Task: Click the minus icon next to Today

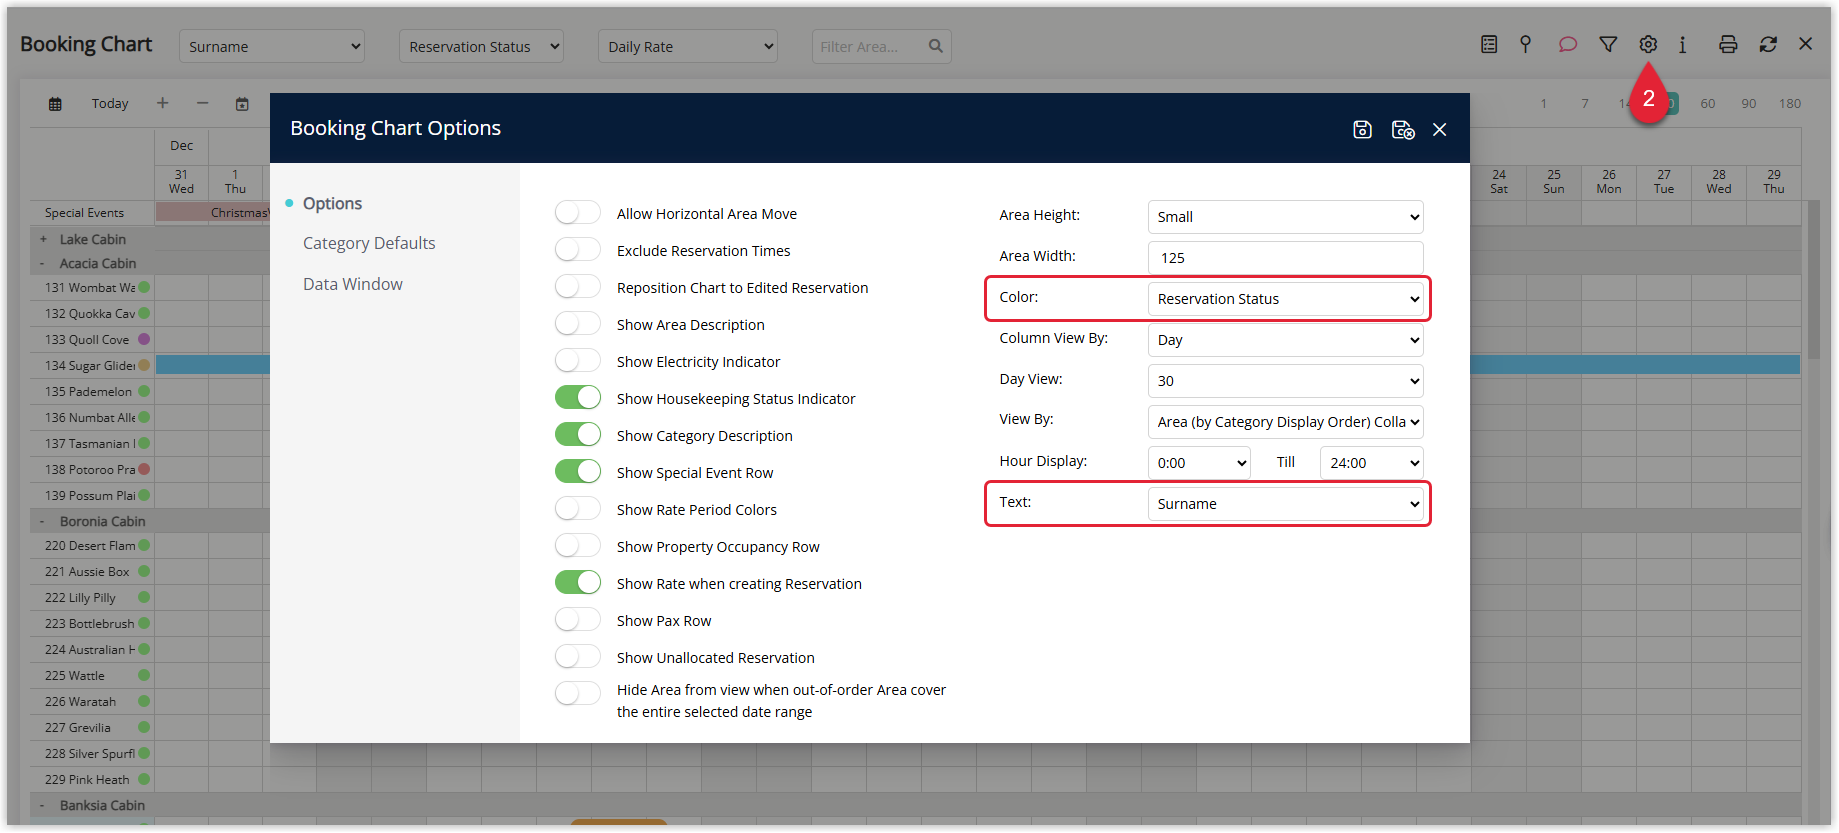Action: point(202,103)
